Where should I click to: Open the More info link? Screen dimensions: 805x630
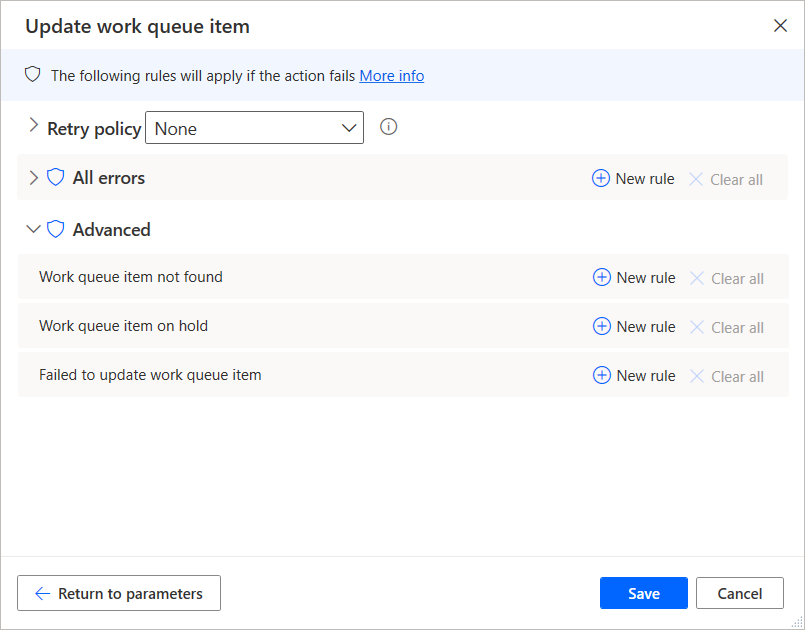point(392,76)
